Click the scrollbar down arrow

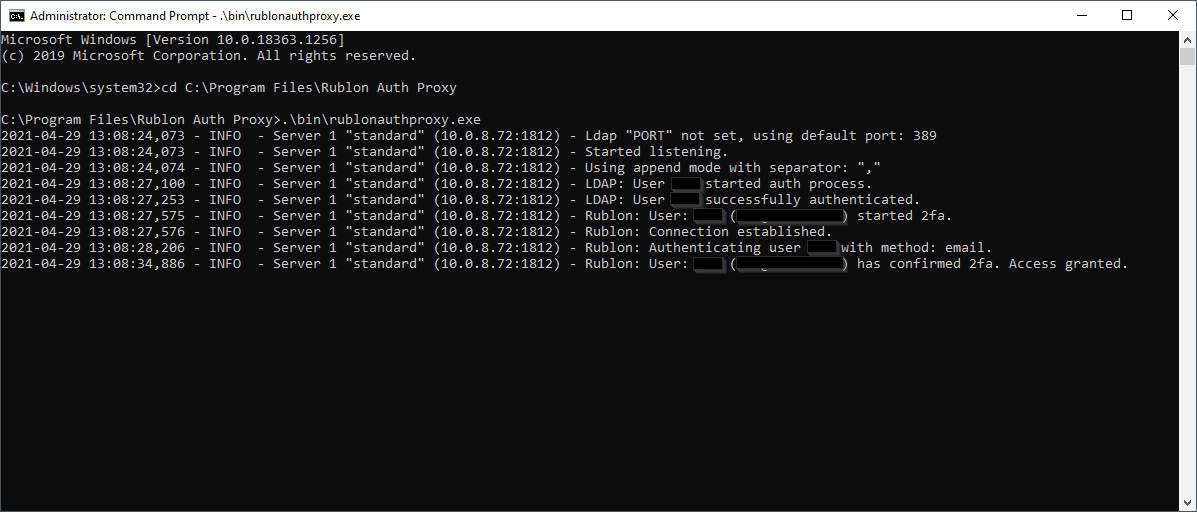coord(1188,503)
